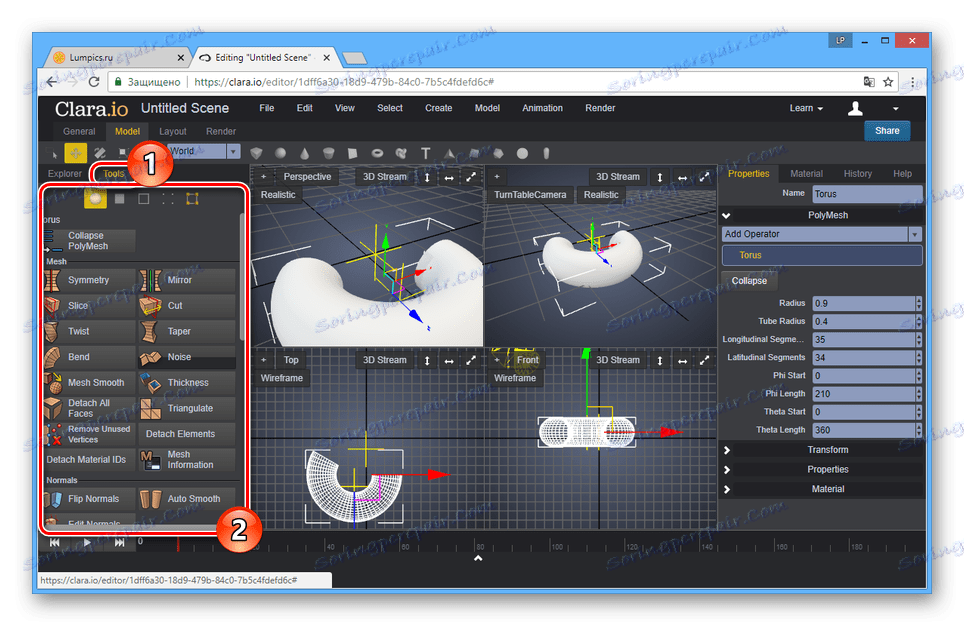This screenshot has width=964, height=626.
Task: Collapse the PolyMesh section chevron
Action: click(727, 216)
